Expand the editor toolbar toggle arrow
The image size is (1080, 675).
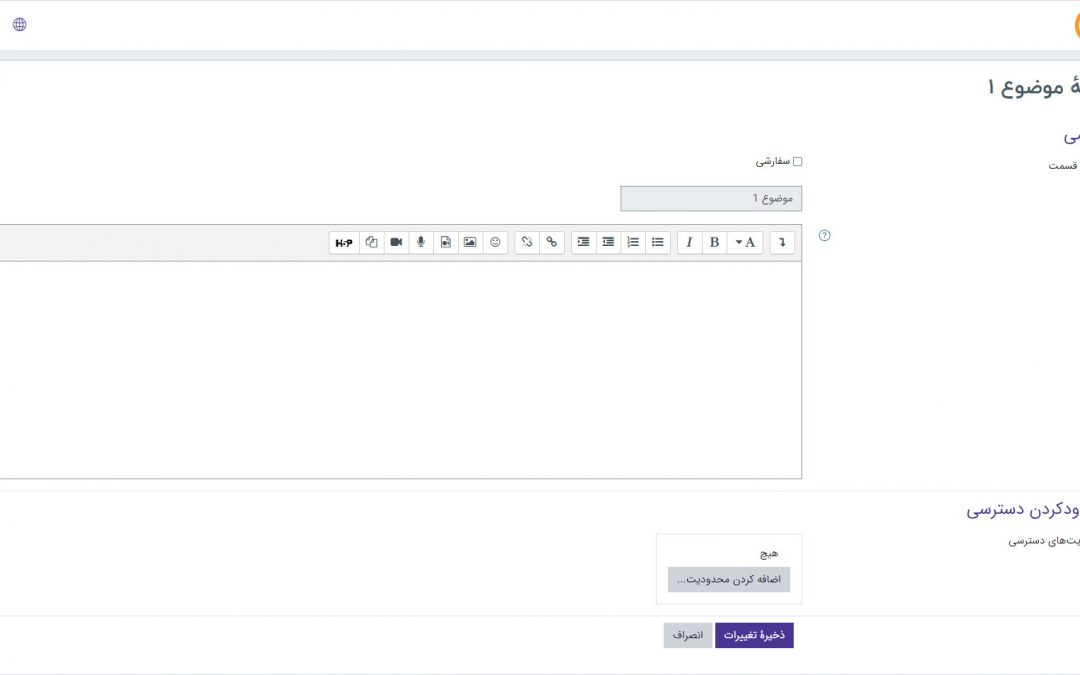coord(782,242)
